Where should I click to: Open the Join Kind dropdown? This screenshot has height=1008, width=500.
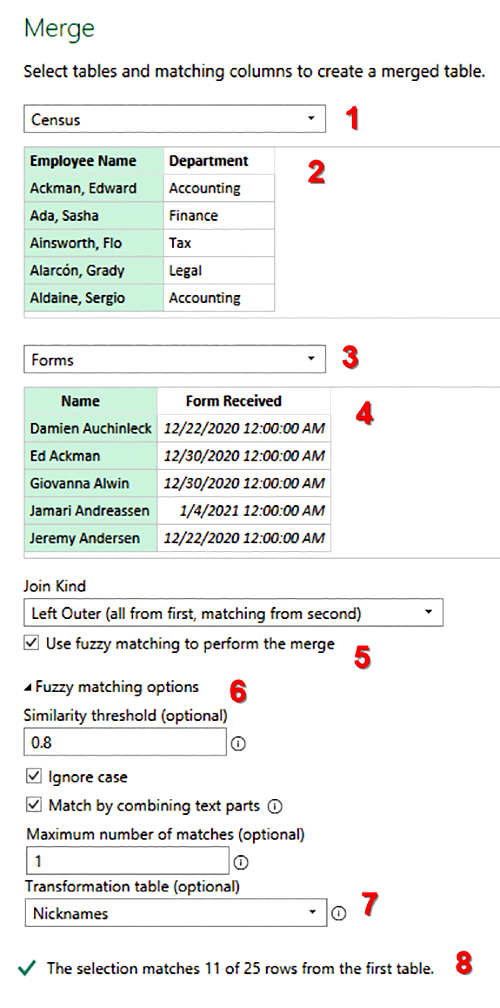point(233,613)
